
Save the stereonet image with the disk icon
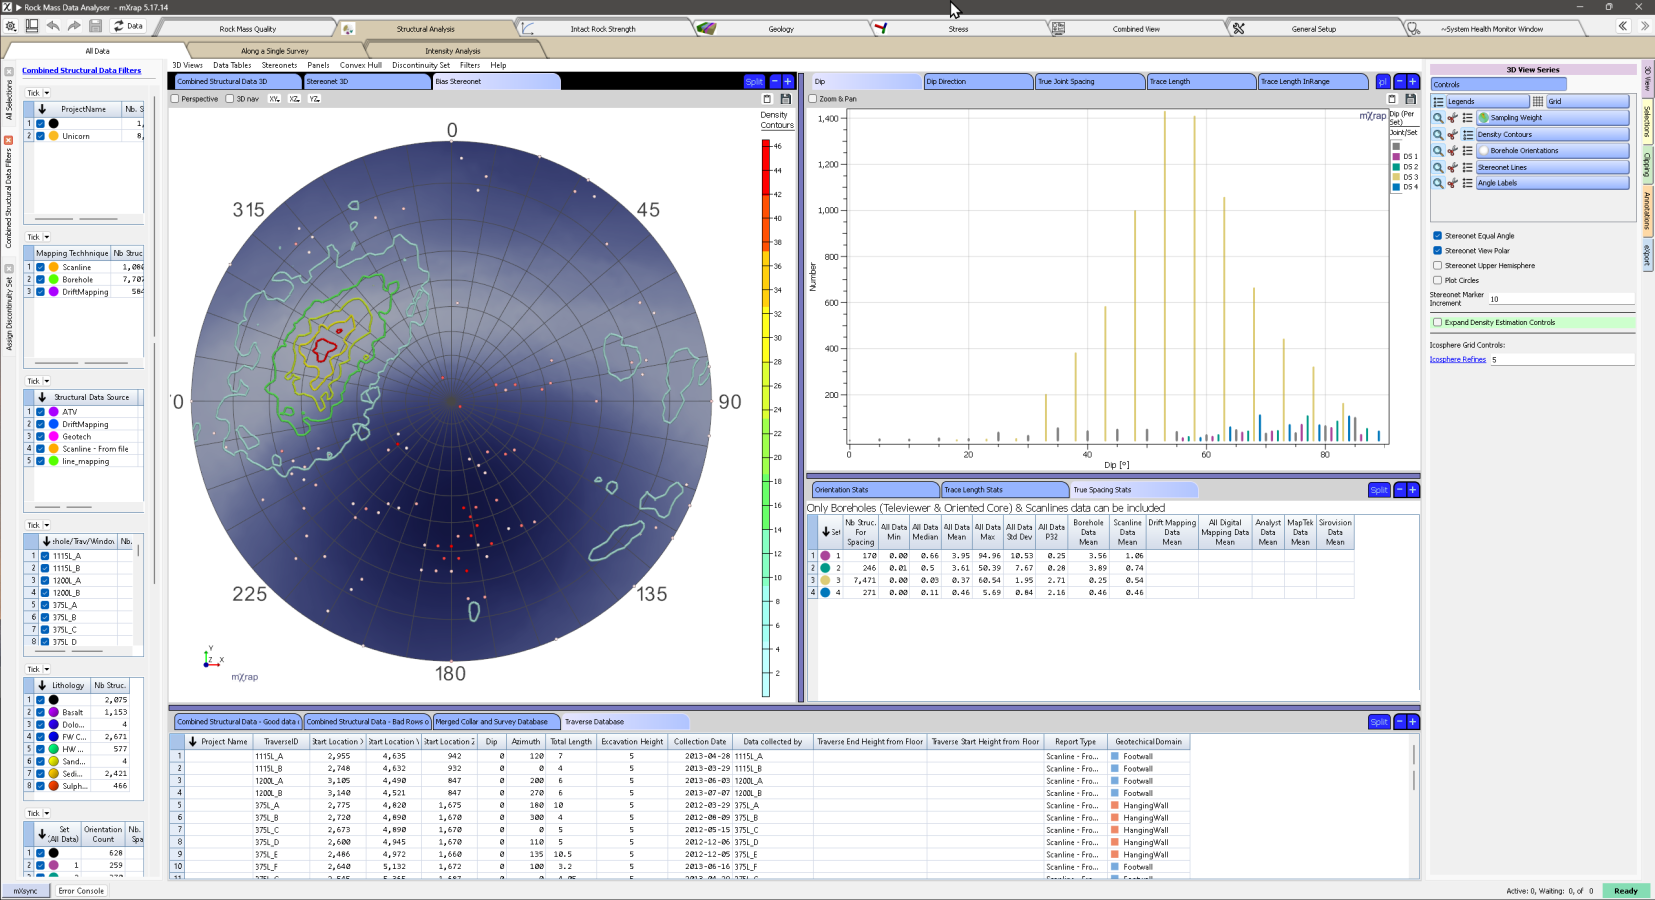point(786,99)
